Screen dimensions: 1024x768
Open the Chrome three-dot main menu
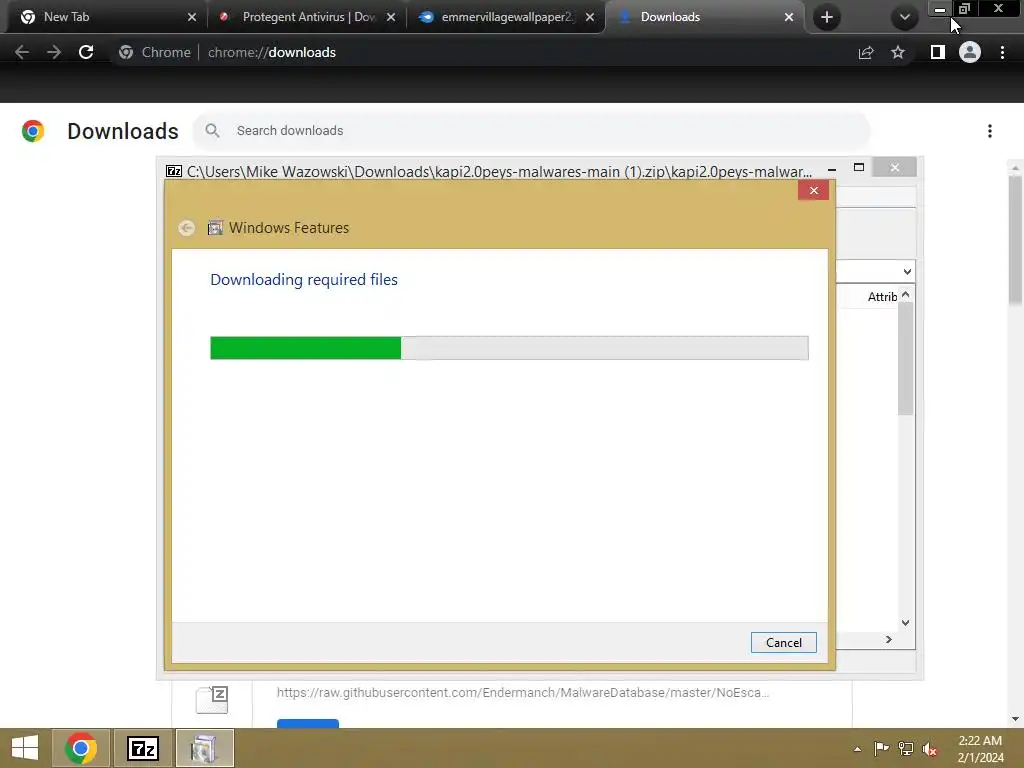click(1002, 52)
